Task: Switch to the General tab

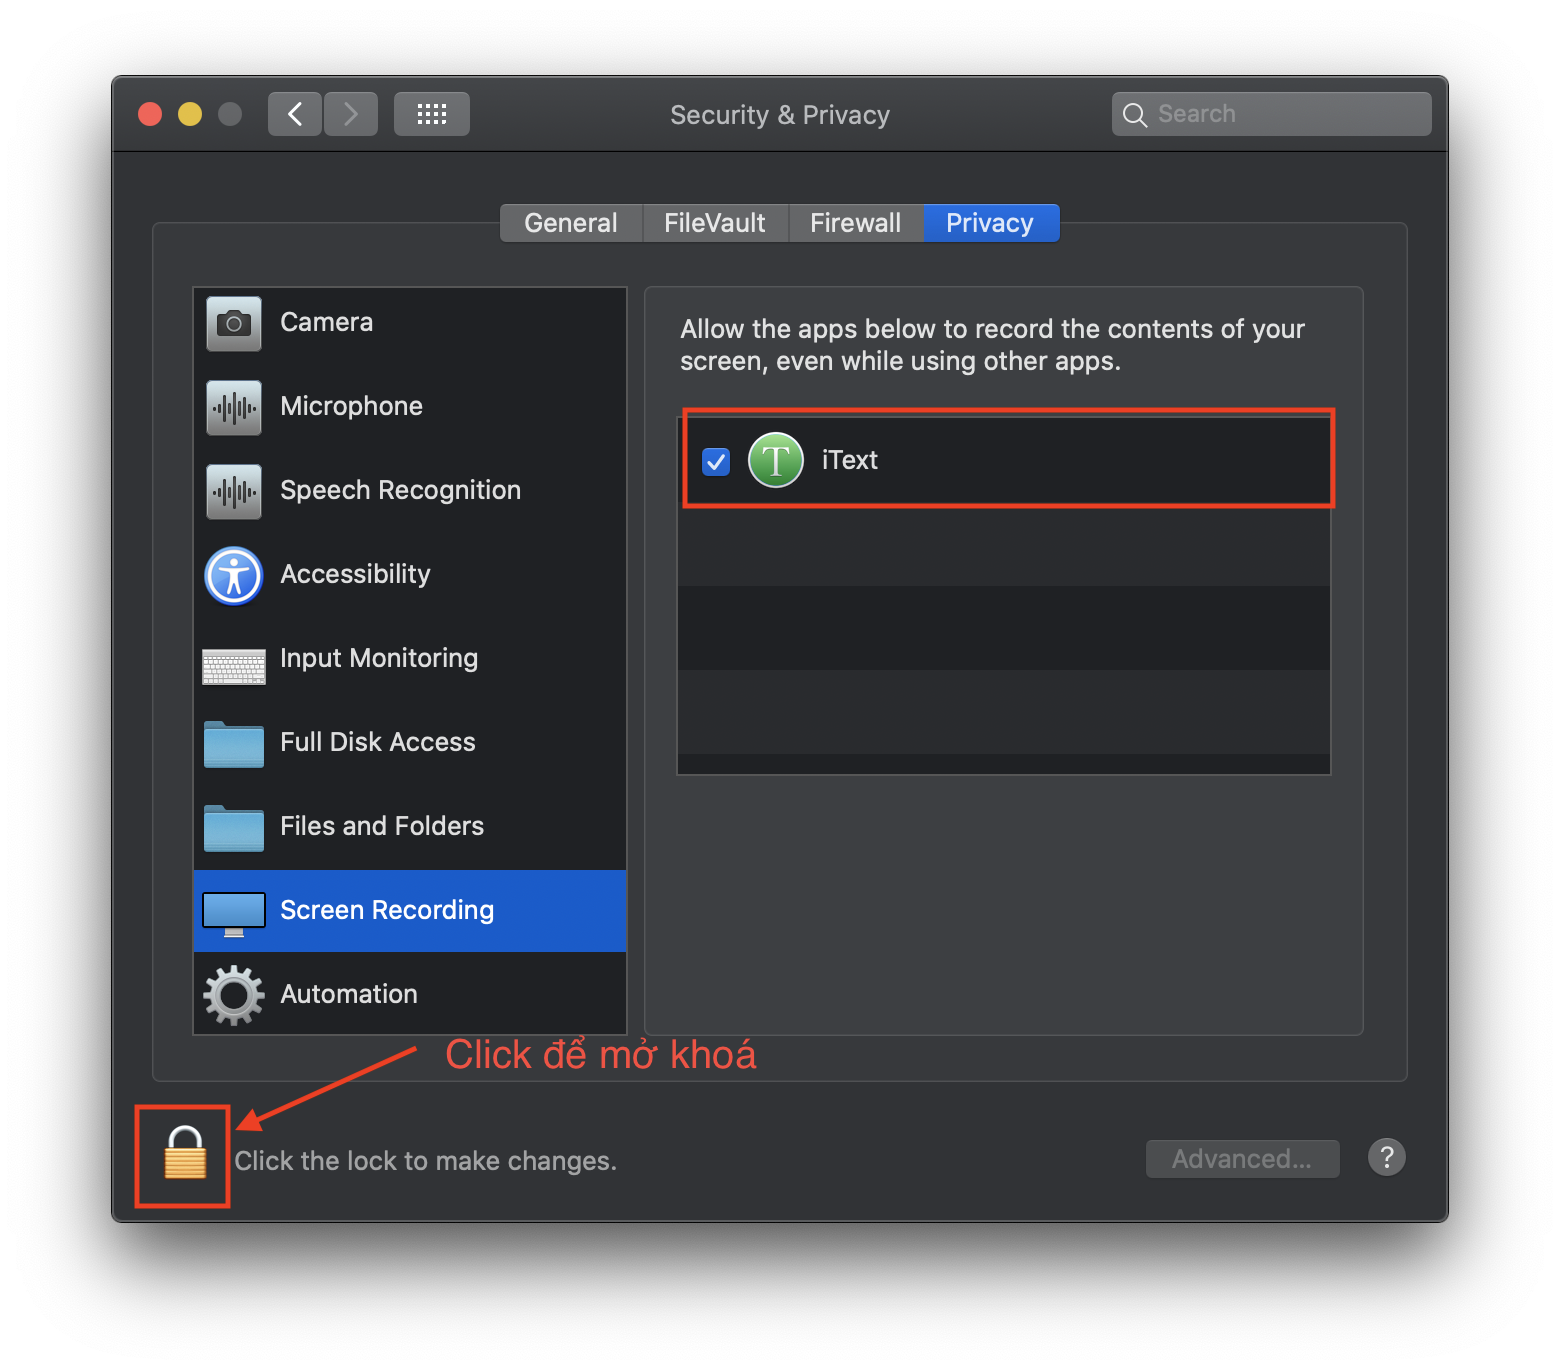Action: click(x=570, y=223)
